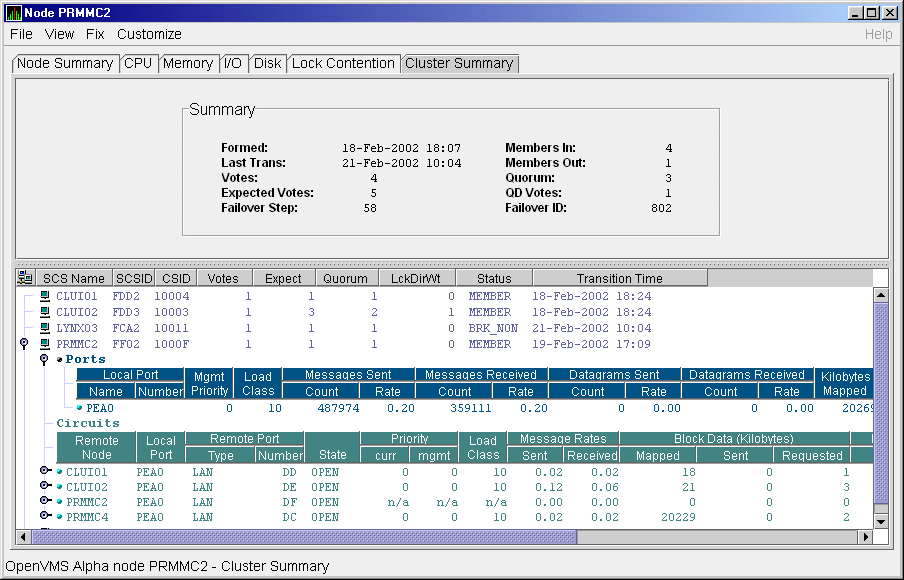Select the CLUI01 node computer icon
This screenshot has height=580, width=904.
point(45,297)
